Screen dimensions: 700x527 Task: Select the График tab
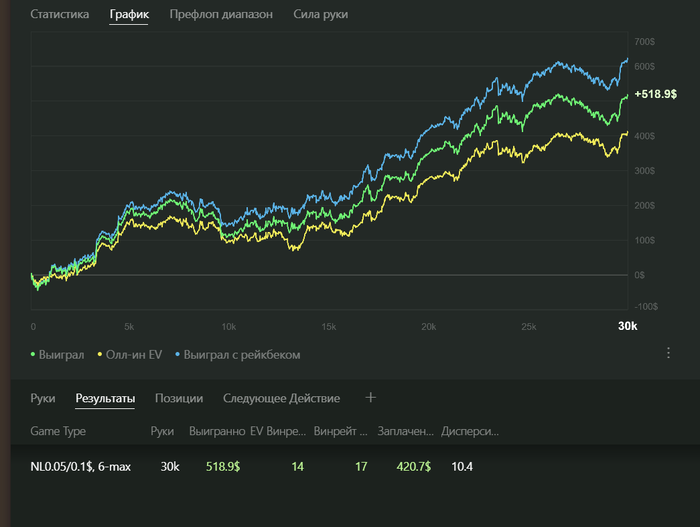(129, 14)
